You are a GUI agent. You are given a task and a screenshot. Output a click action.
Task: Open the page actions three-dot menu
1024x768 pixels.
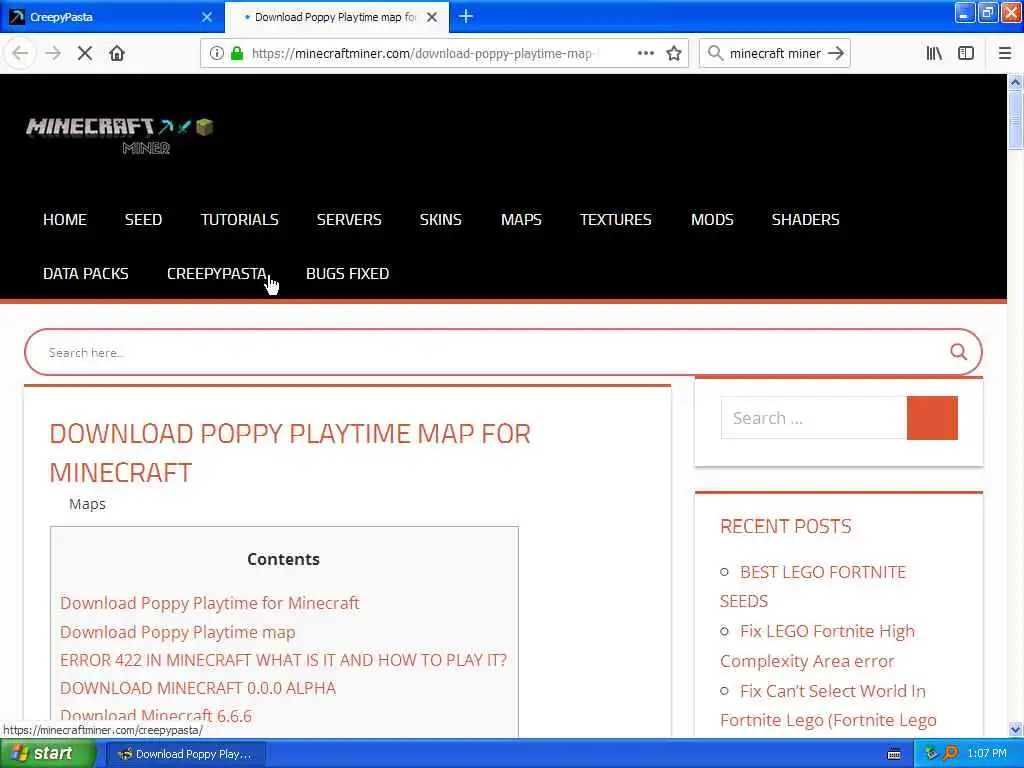[x=645, y=53]
